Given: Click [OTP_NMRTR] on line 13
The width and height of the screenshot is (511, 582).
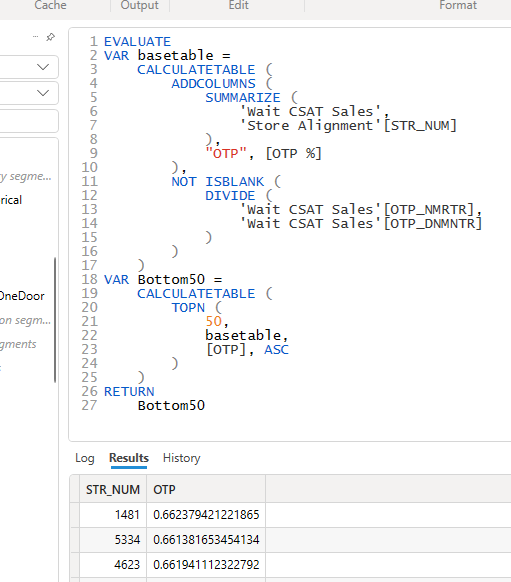Looking at the screenshot, I should 429,210.
